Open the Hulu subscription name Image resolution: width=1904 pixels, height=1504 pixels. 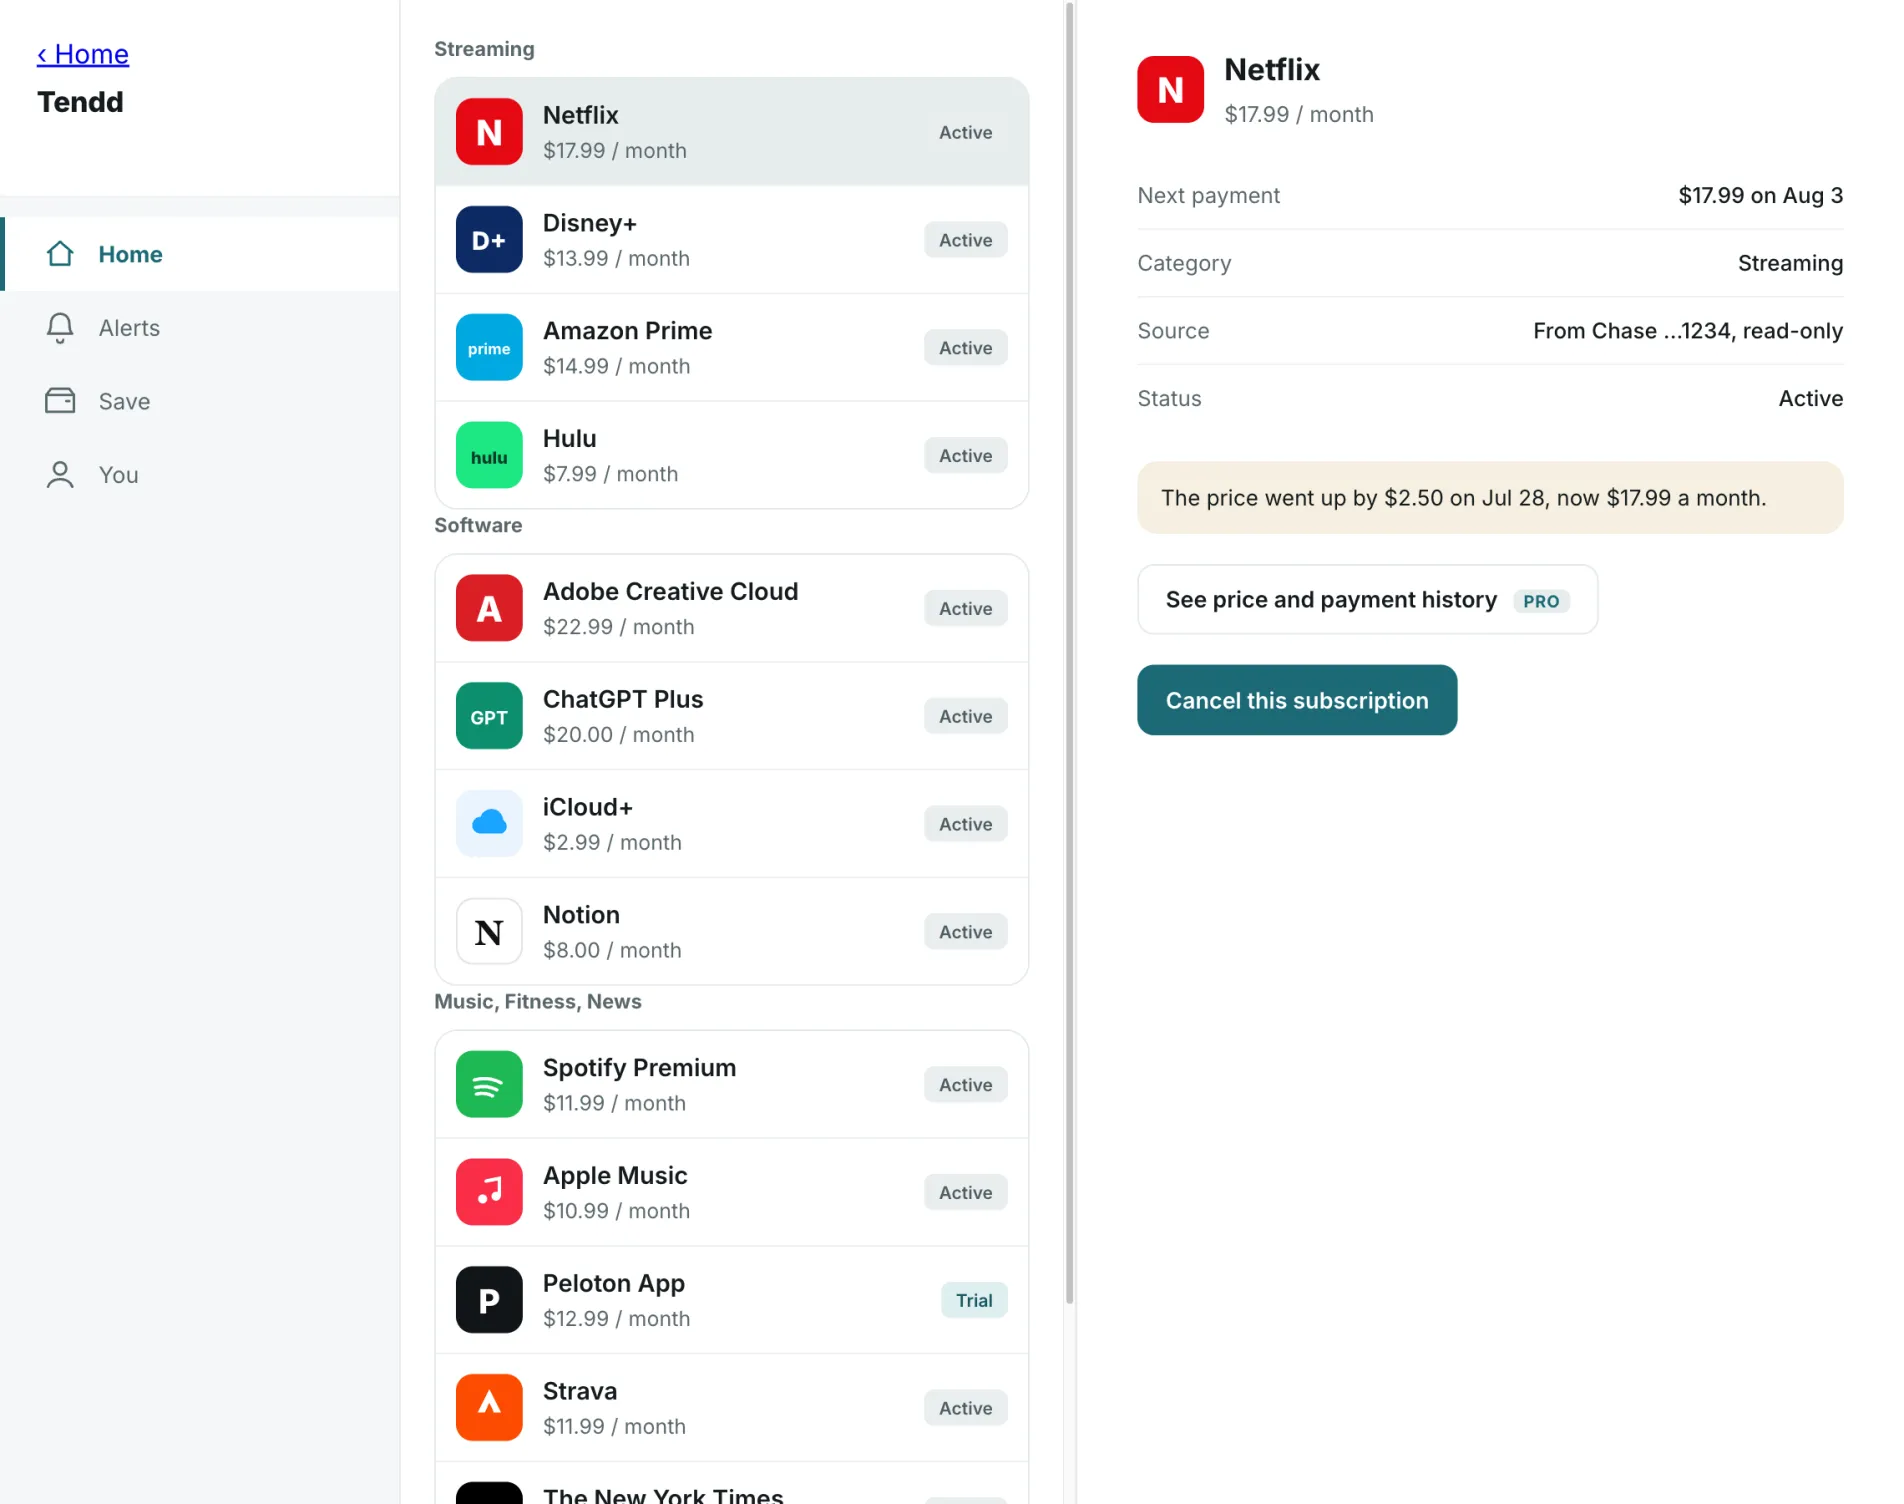(569, 439)
